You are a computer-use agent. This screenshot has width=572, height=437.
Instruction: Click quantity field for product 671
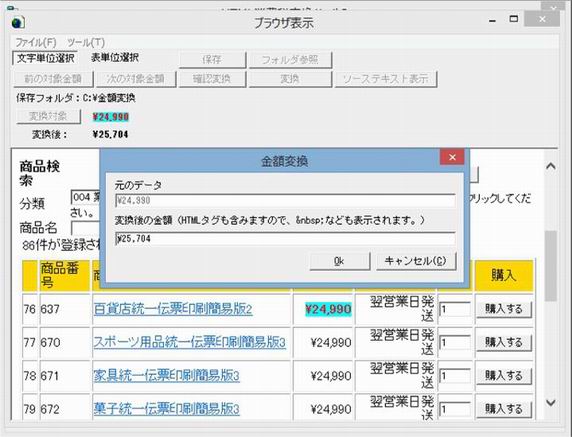click(455, 376)
